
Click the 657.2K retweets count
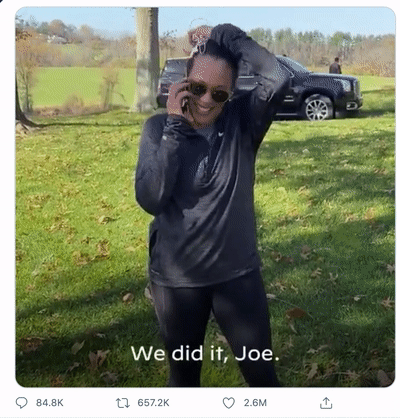click(153, 403)
